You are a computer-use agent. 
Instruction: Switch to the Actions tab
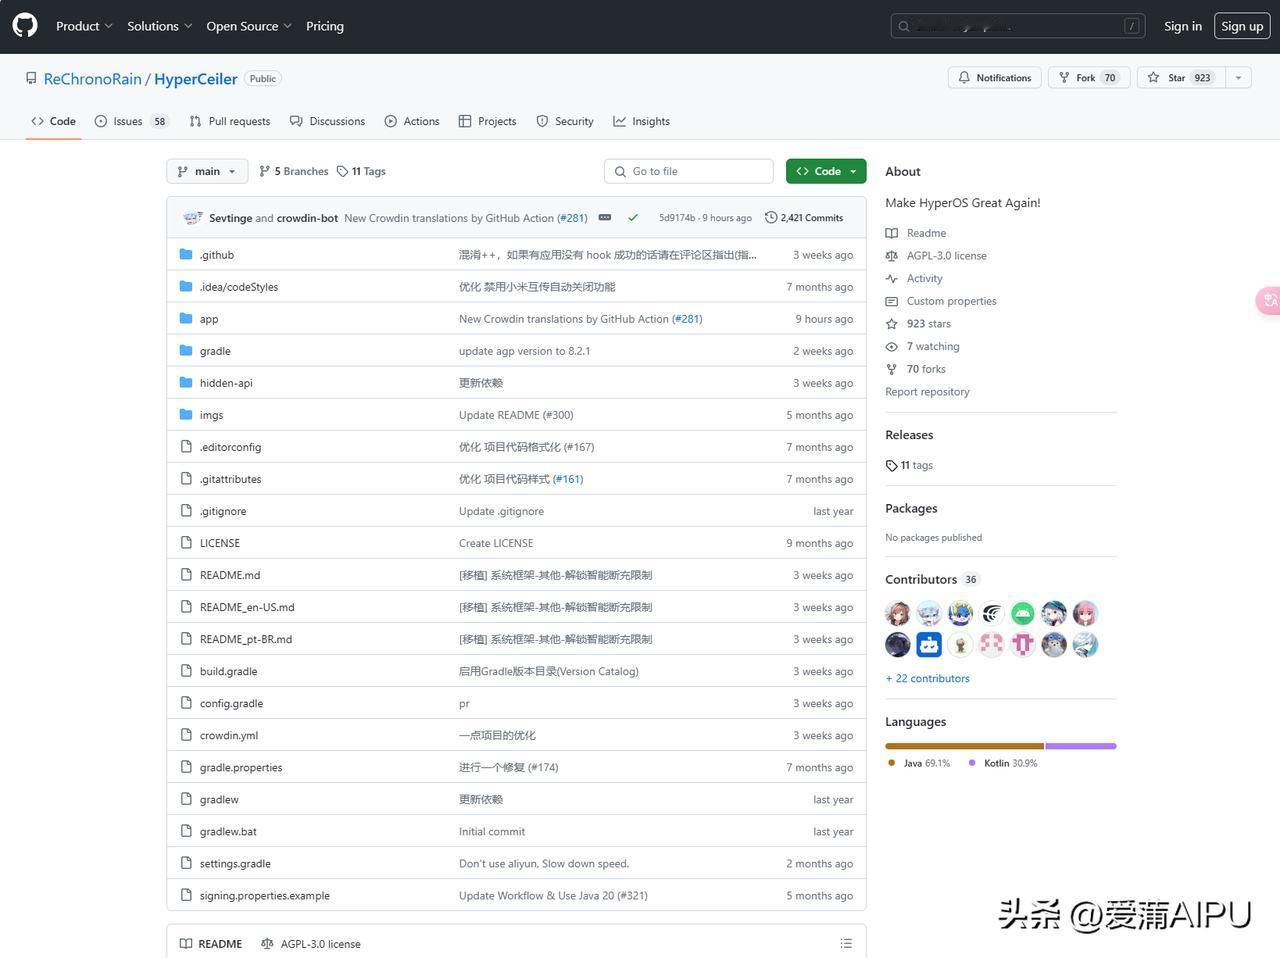click(x=412, y=121)
